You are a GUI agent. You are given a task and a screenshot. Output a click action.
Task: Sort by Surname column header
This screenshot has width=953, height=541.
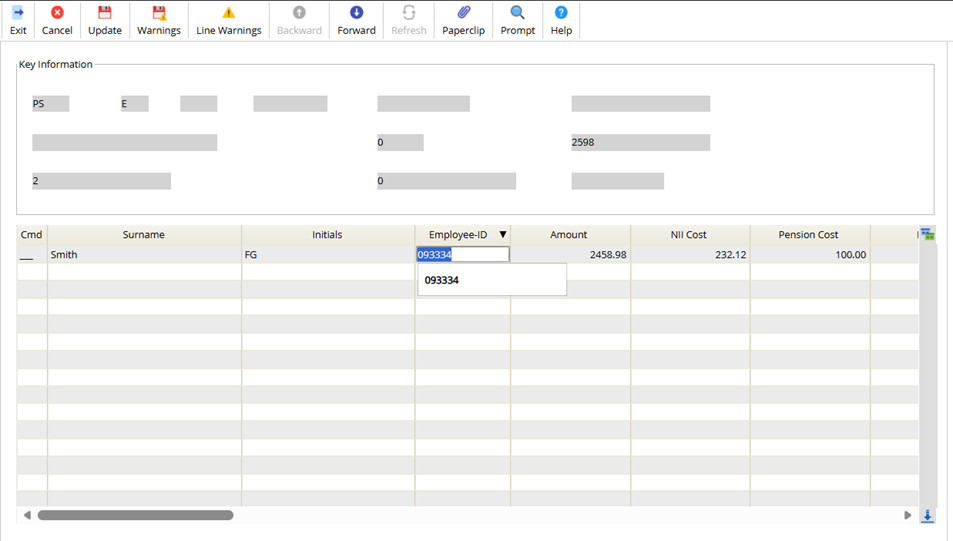[144, 235]
